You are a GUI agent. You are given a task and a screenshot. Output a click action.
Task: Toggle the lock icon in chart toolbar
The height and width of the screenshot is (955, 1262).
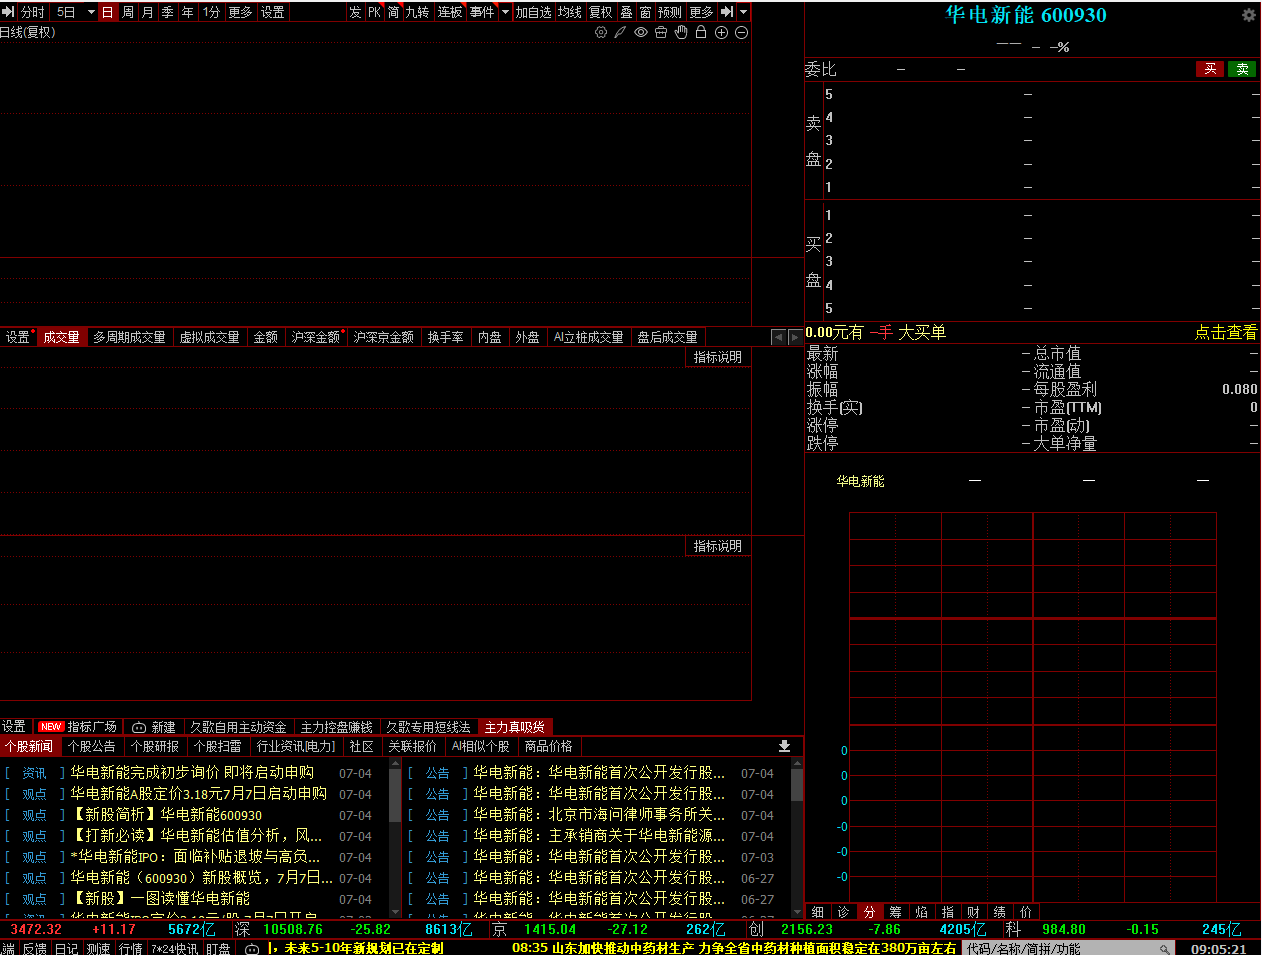(701, 32)
